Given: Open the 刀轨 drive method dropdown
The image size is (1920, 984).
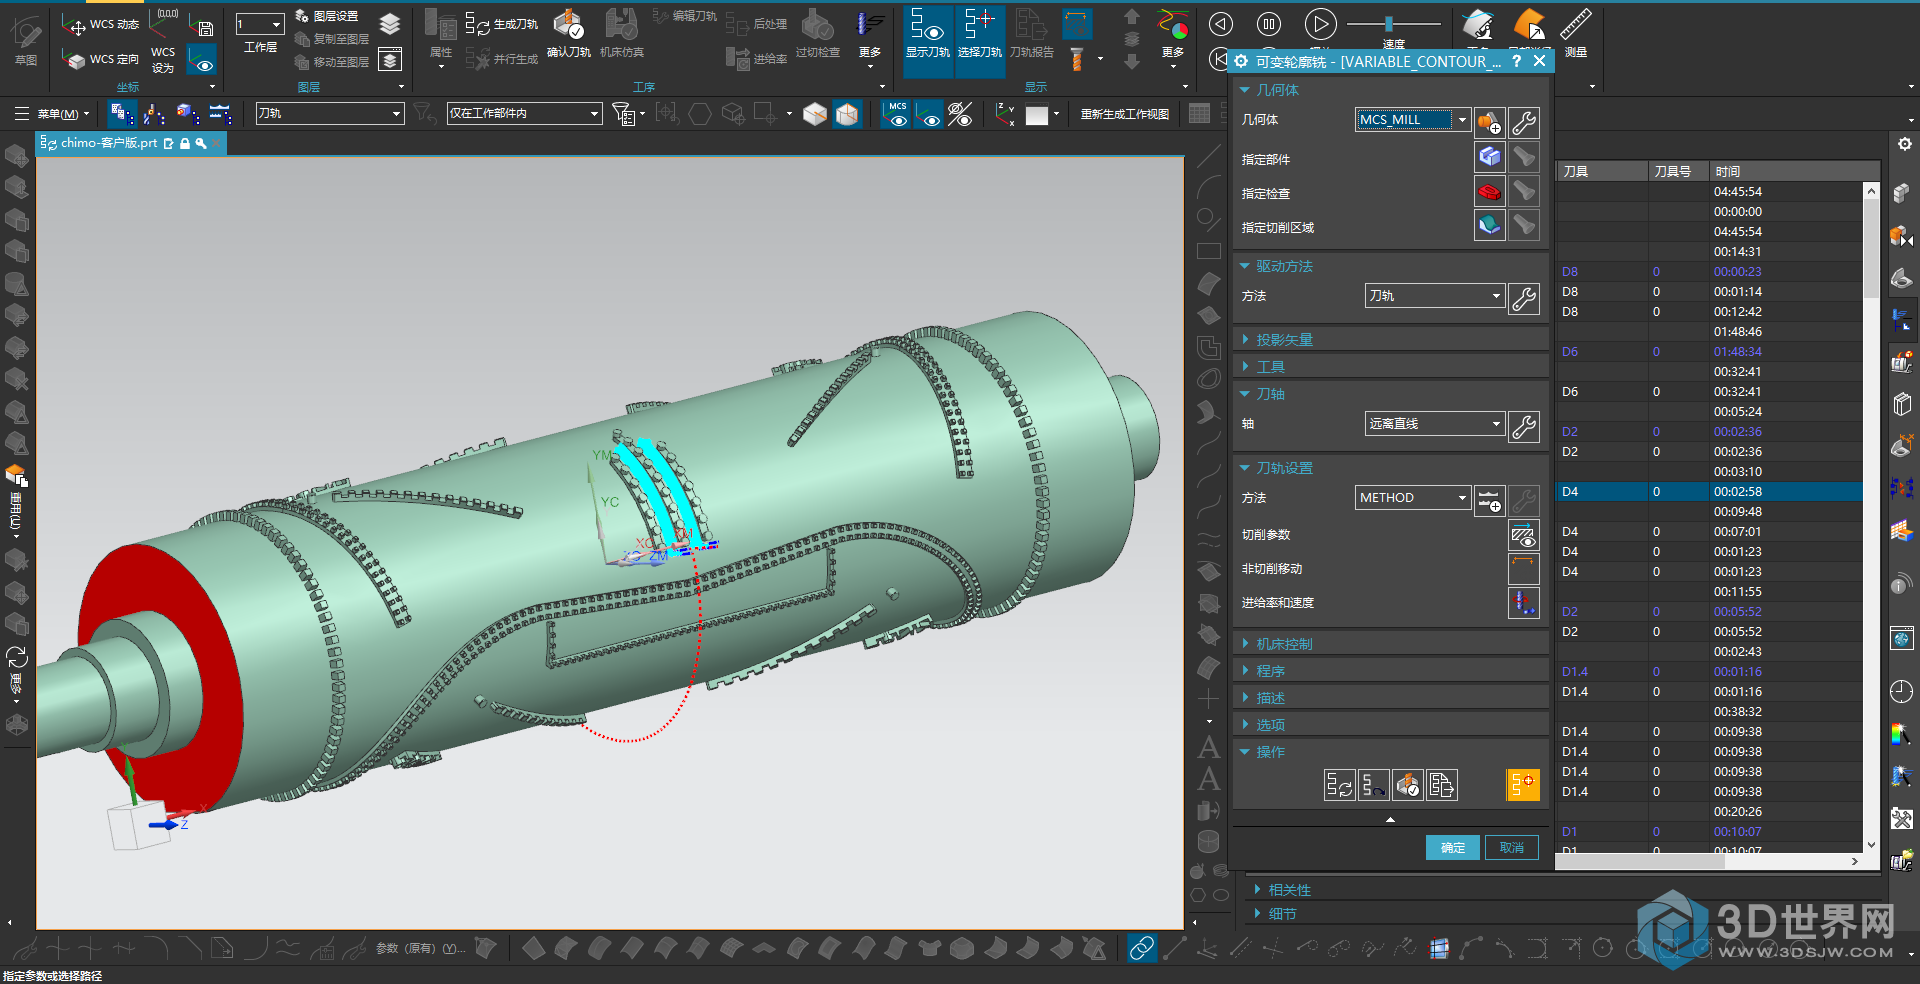Looking at the screenshot, I should 1434,295.
